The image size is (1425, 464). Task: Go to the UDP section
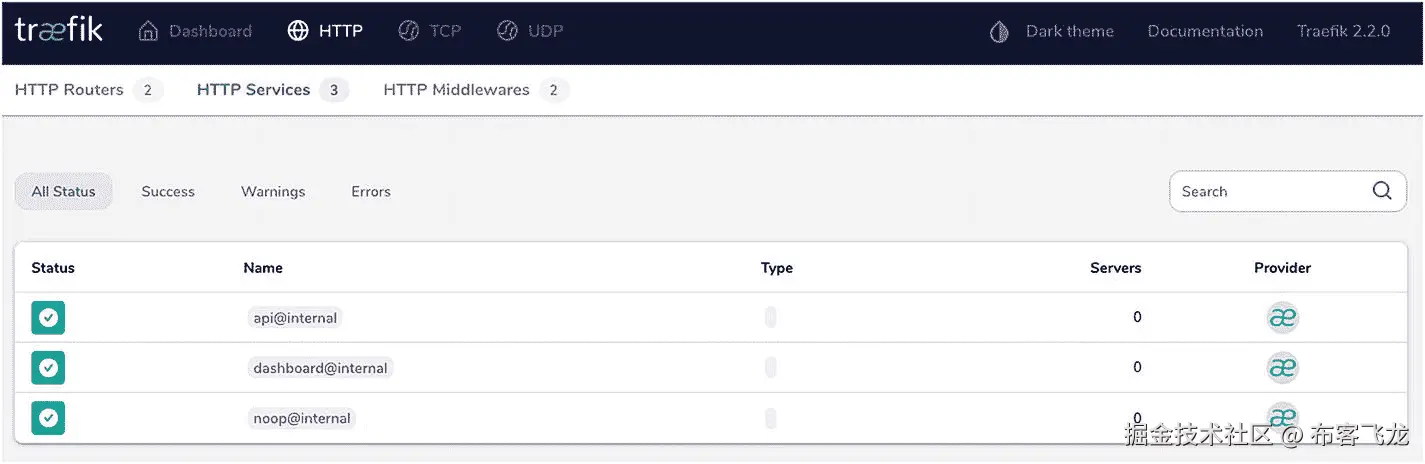[x=530, y=31]
